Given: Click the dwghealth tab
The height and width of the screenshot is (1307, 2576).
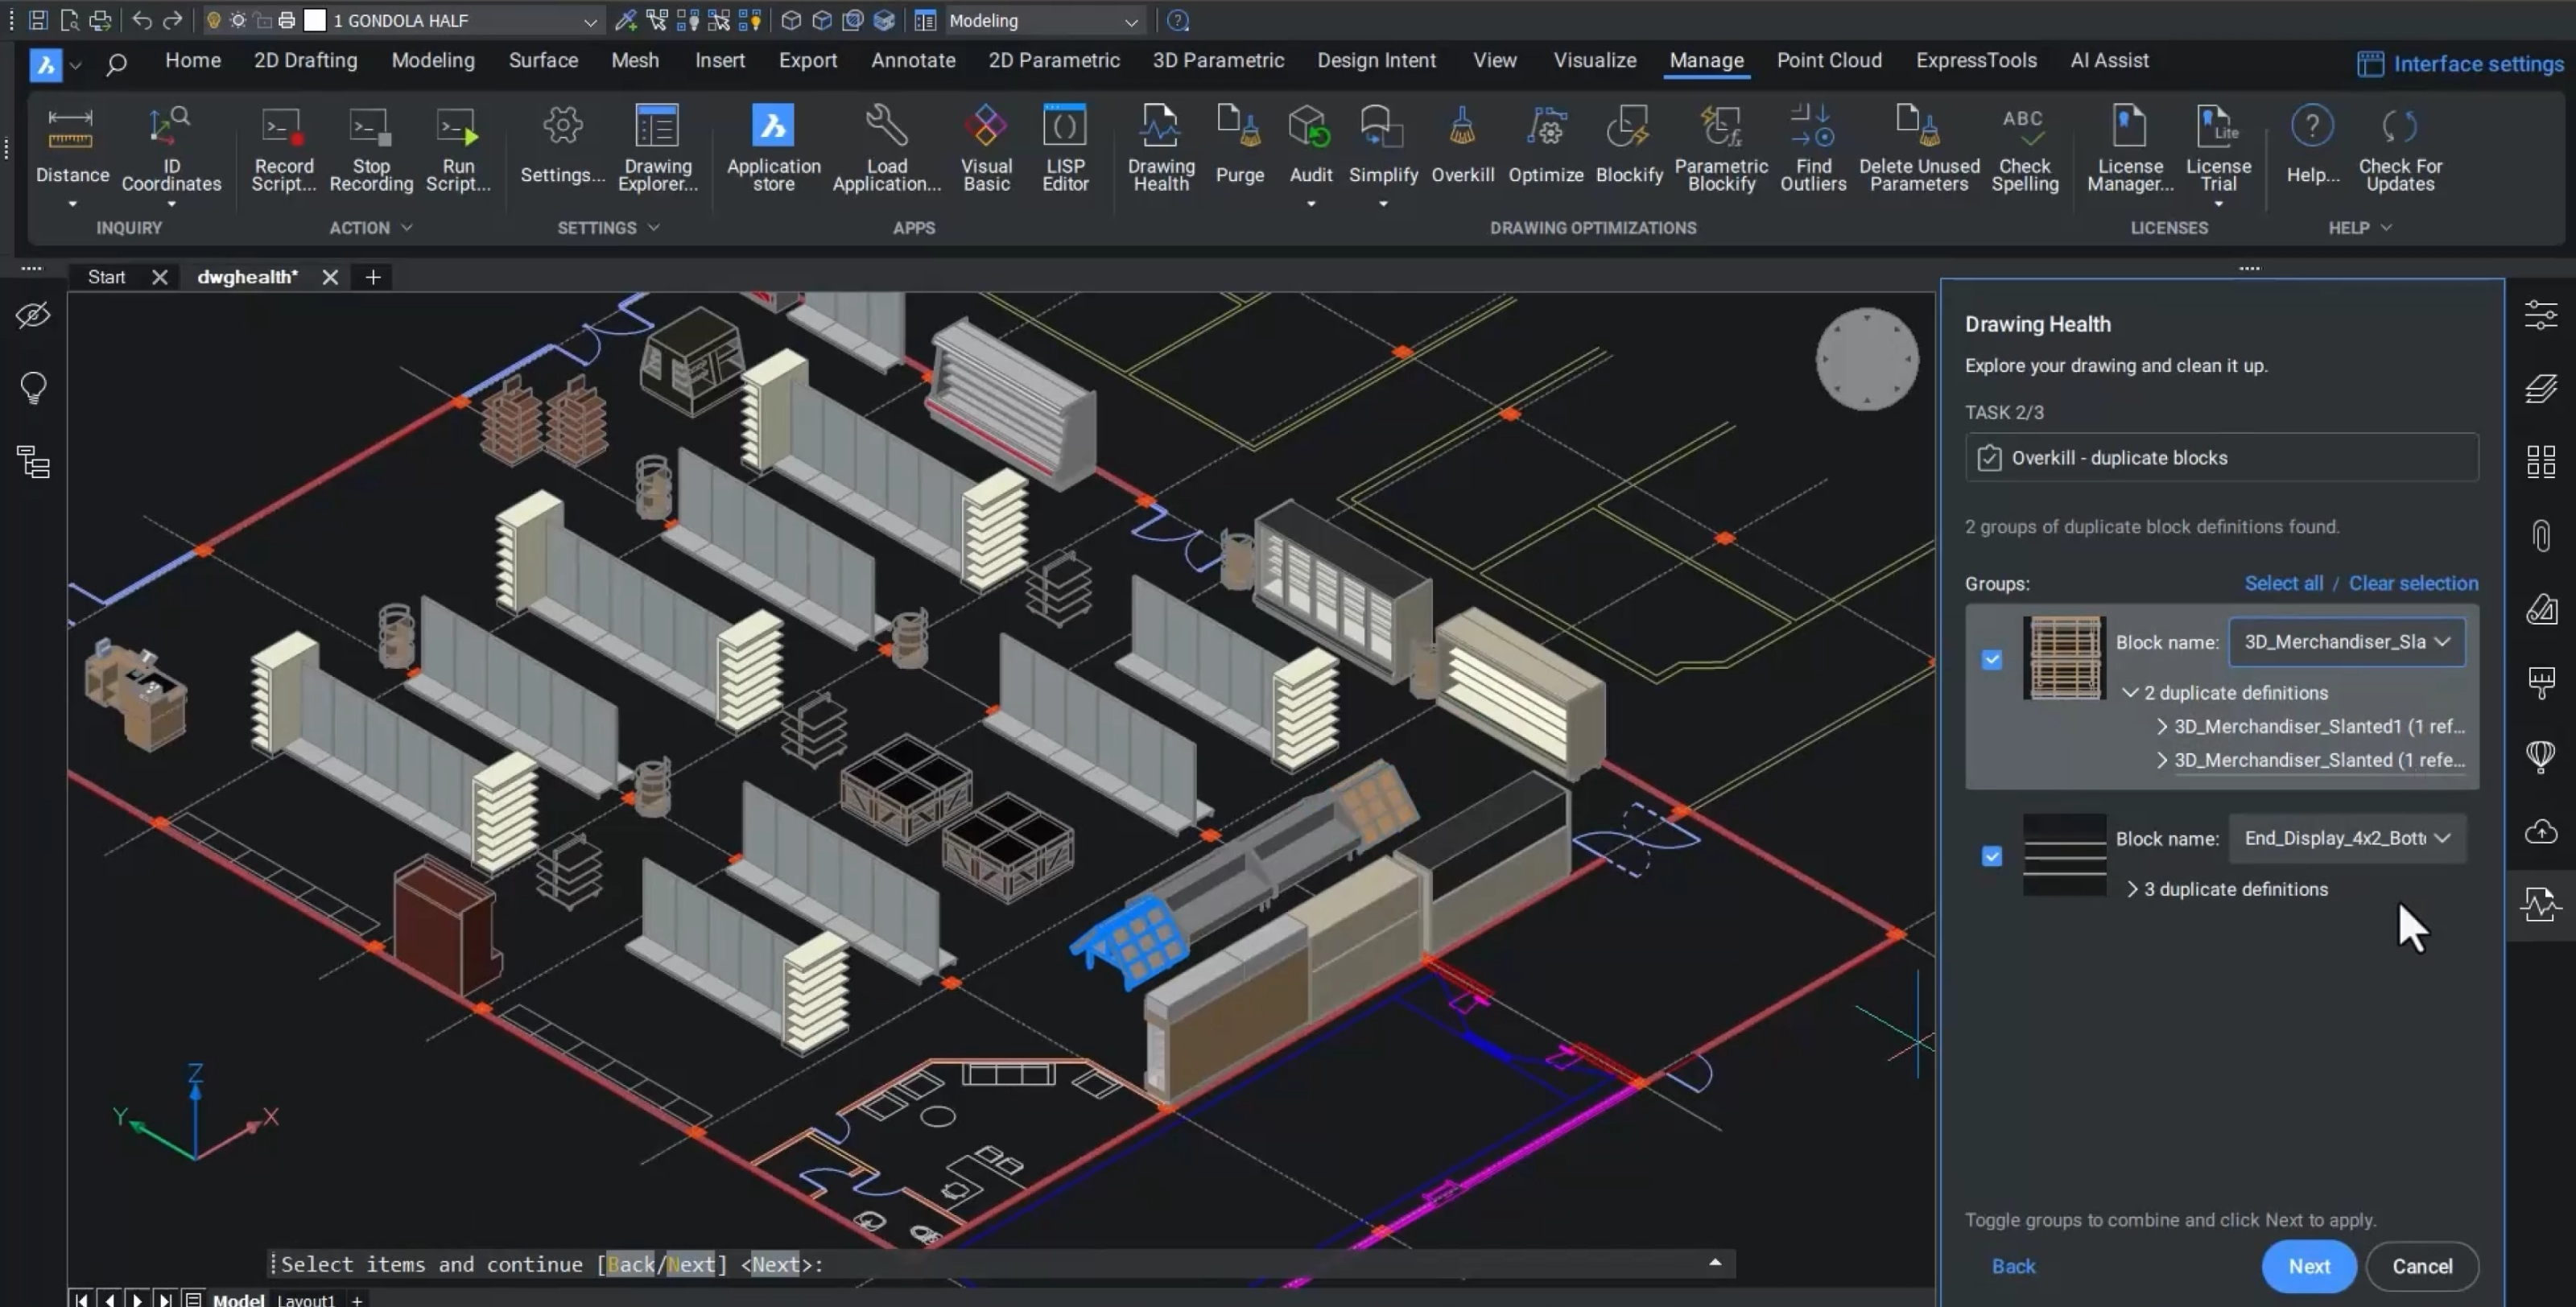Looking at the screenshot, I should pyautogui.click(x=249, y=275).
